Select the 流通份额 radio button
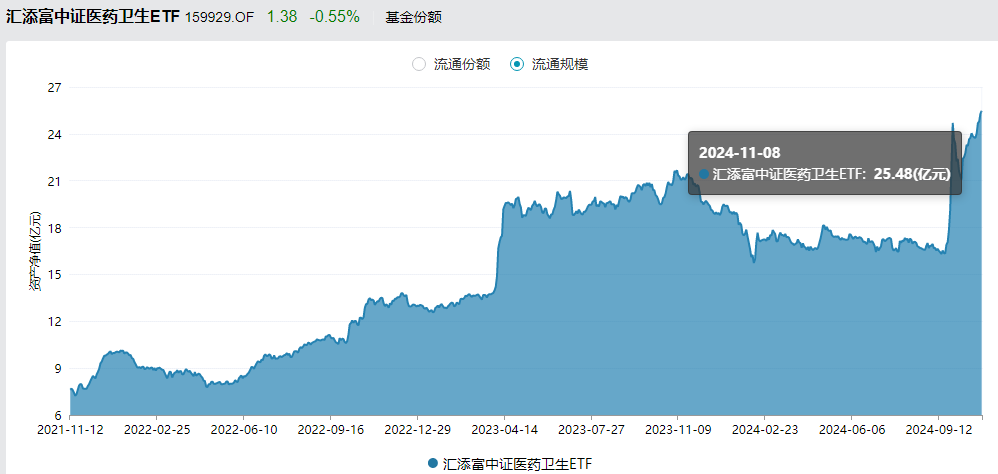Image resolution: width=998 pixels, height=474 pixels. 419,64
